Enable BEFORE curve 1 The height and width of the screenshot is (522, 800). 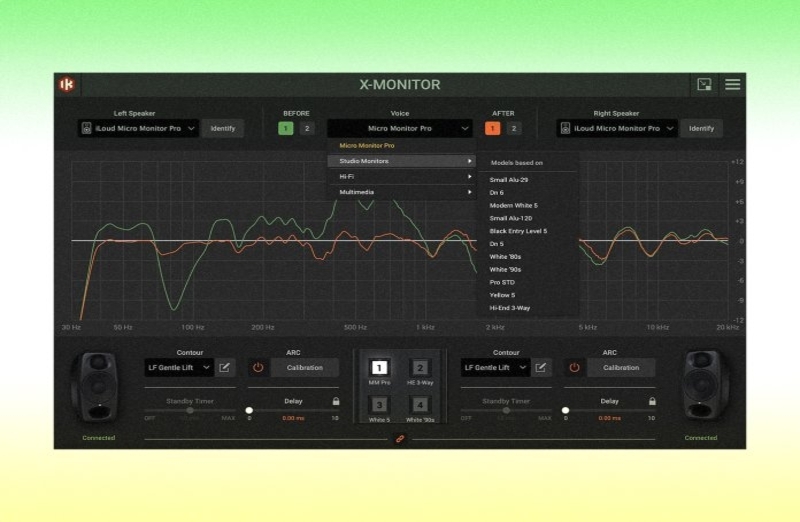286,129
